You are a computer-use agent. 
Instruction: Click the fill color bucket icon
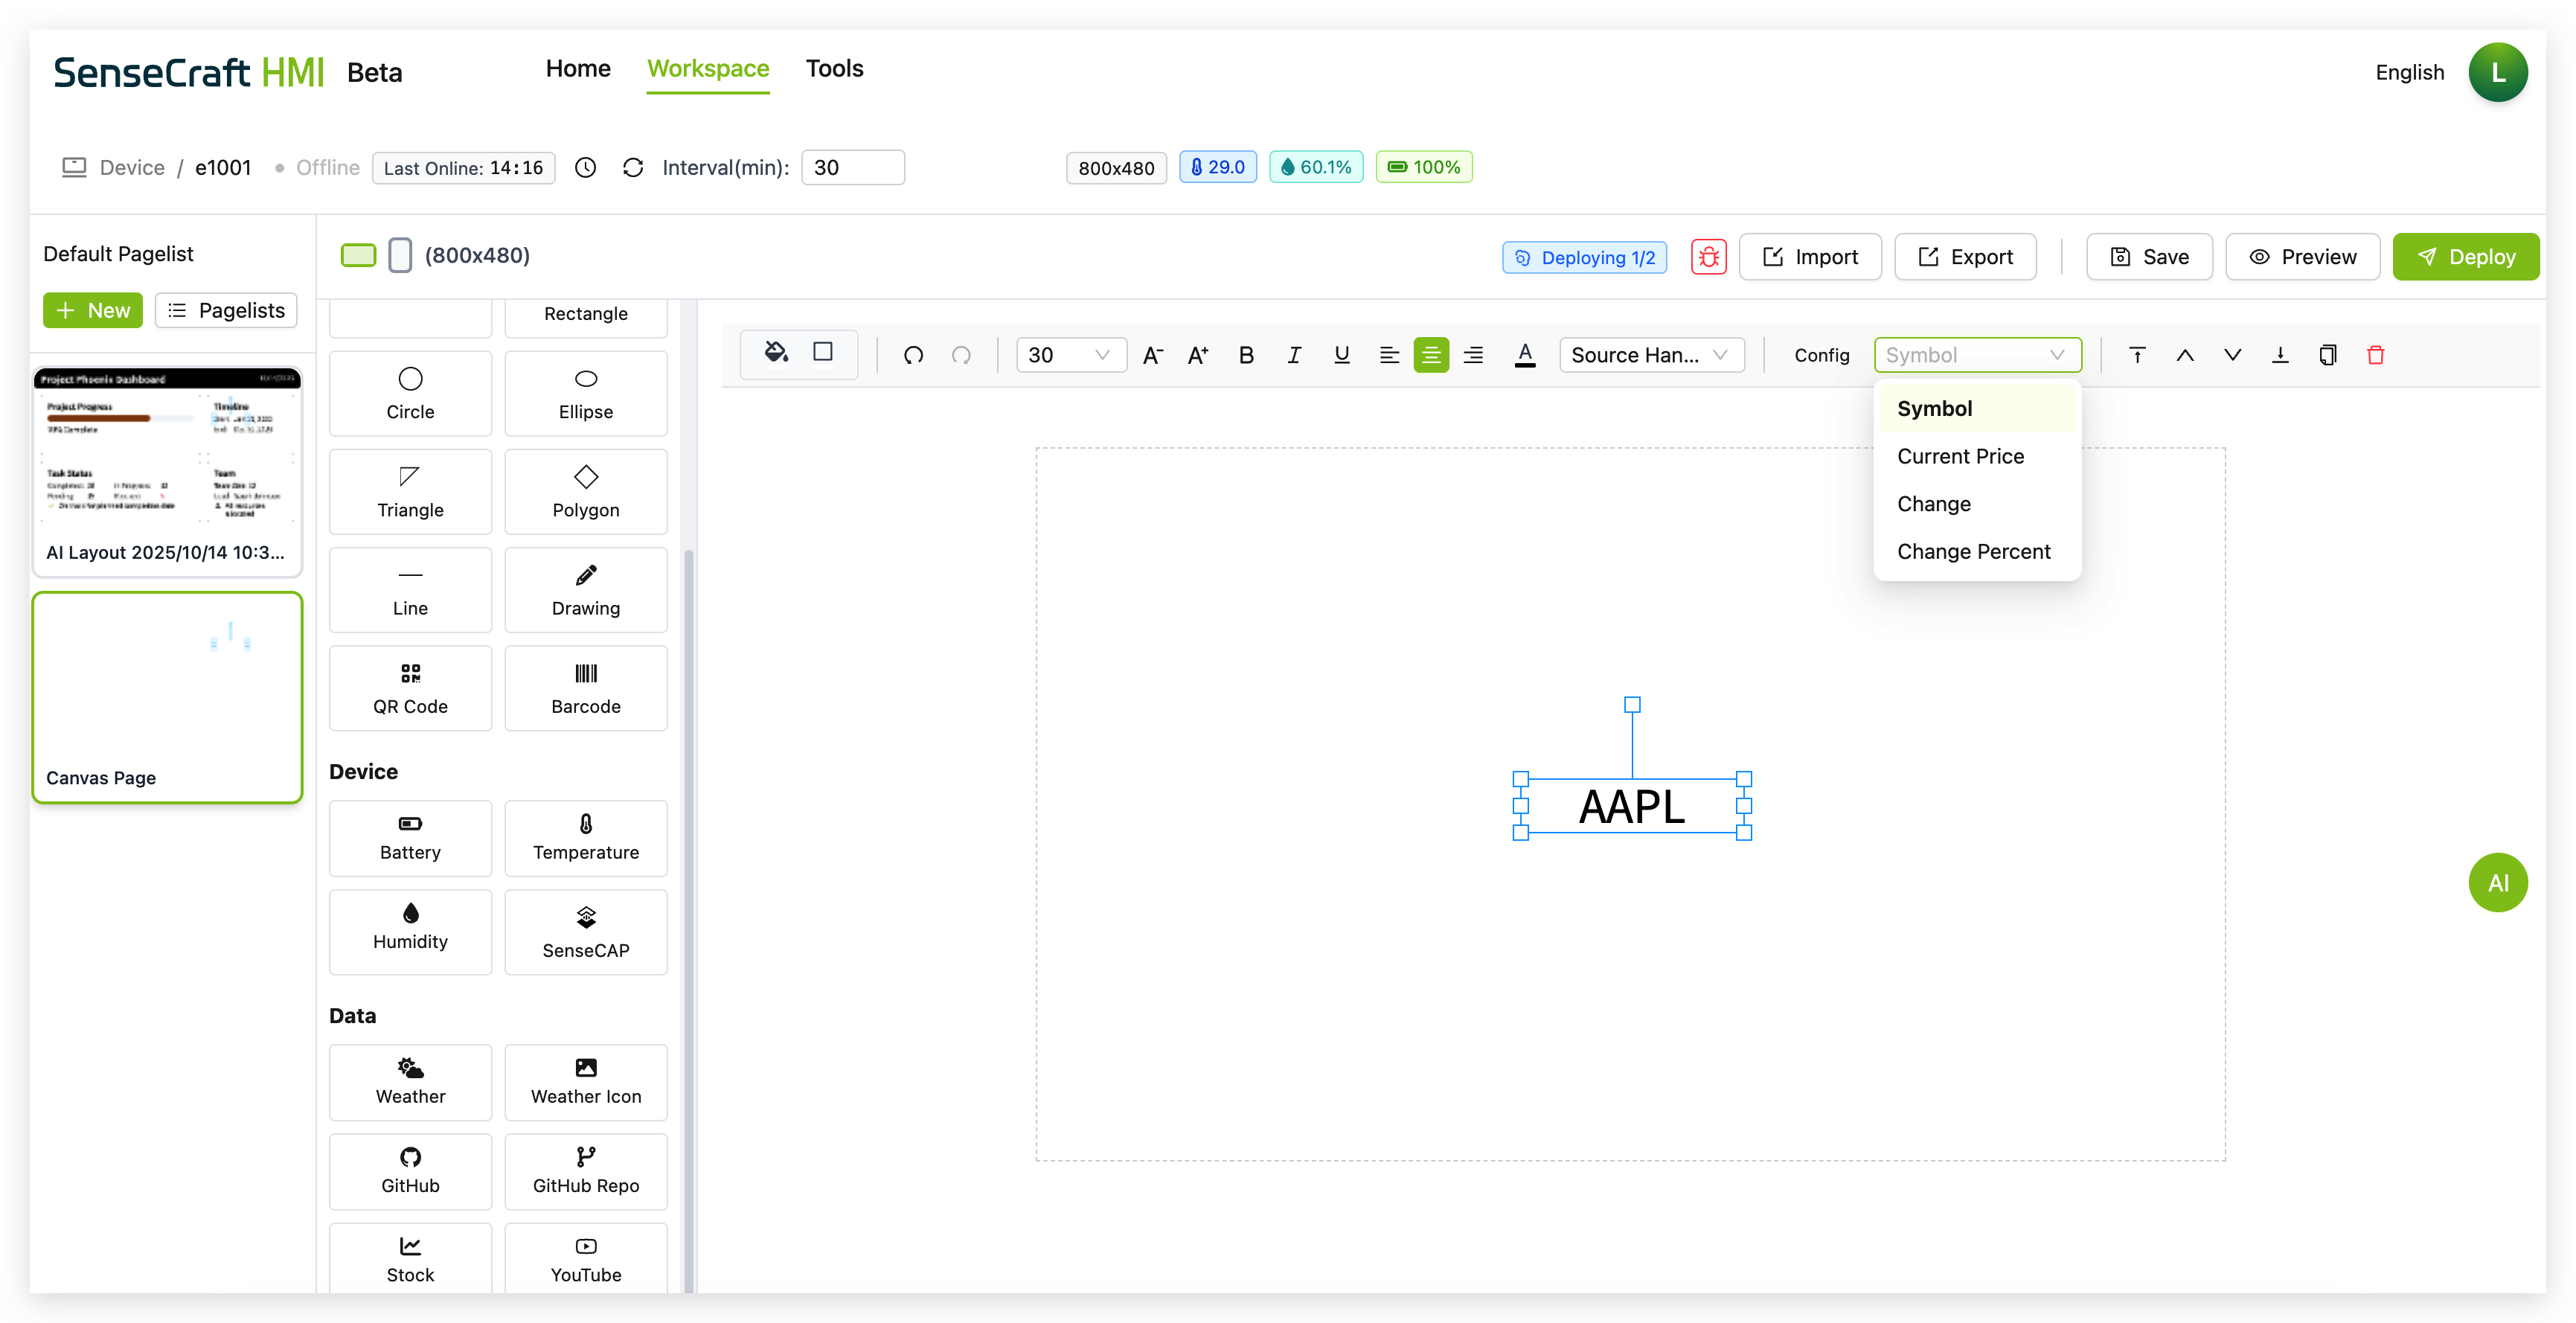point(776,353)
